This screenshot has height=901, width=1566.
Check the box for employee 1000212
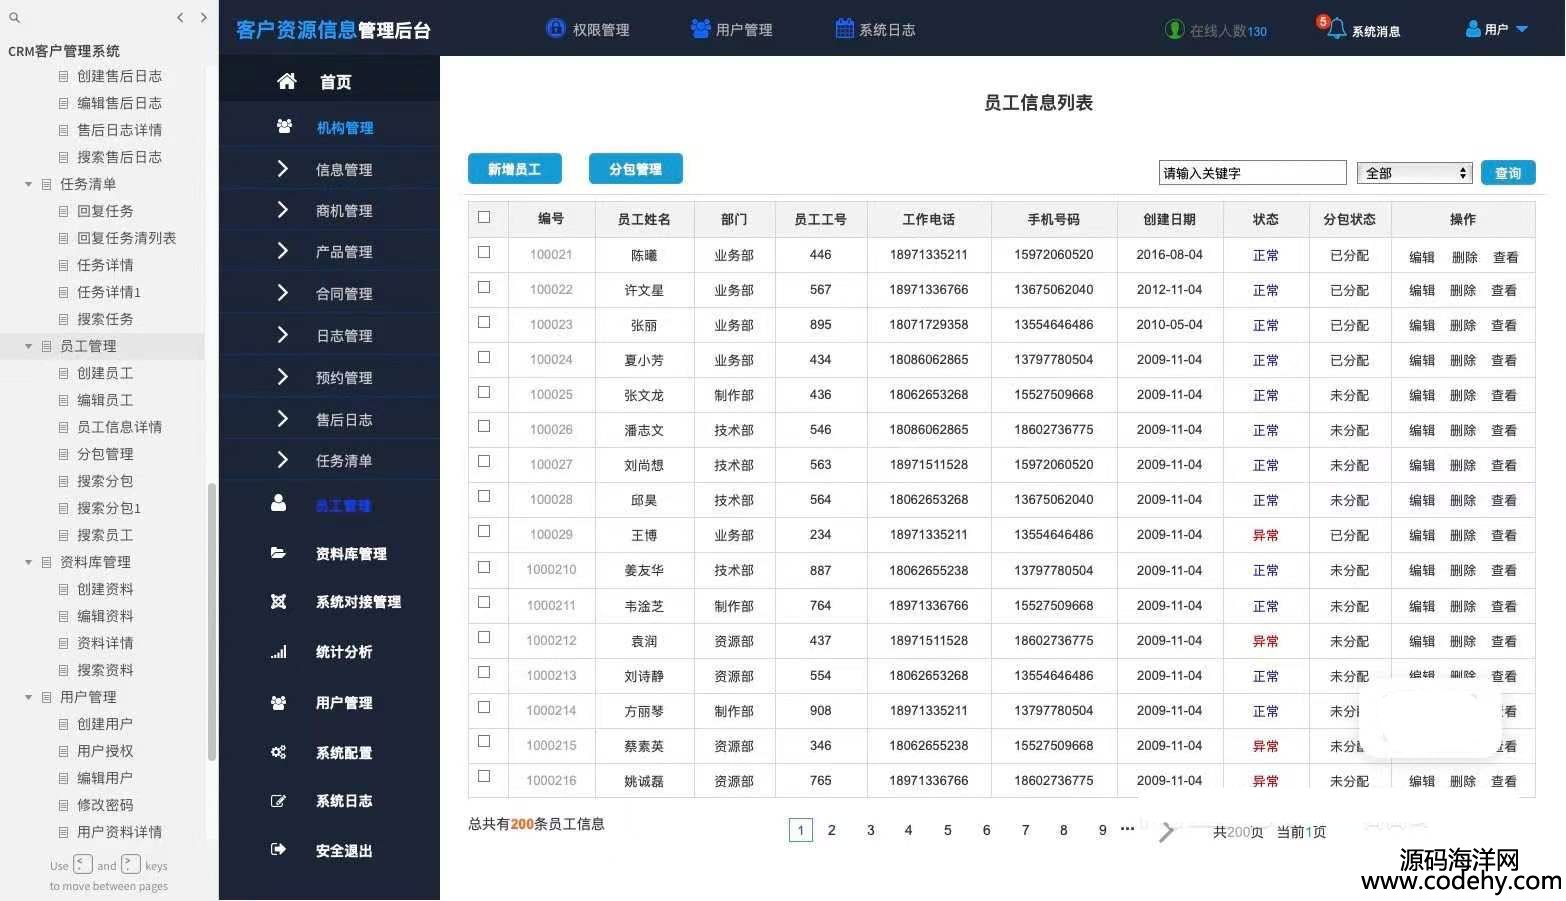click(484, 637)
